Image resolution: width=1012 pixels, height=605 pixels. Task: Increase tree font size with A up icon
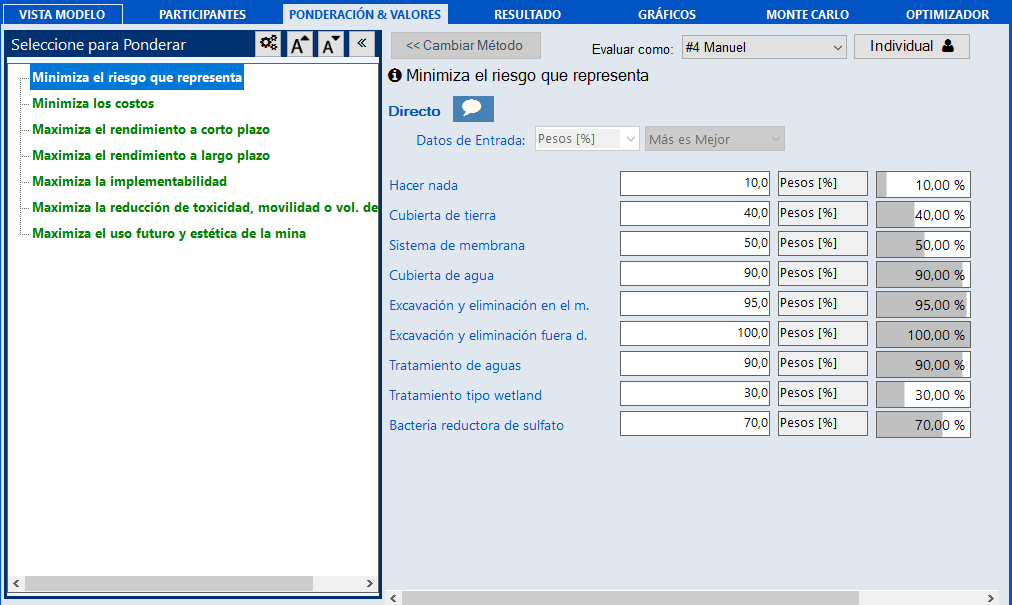[x=299, y=44]
